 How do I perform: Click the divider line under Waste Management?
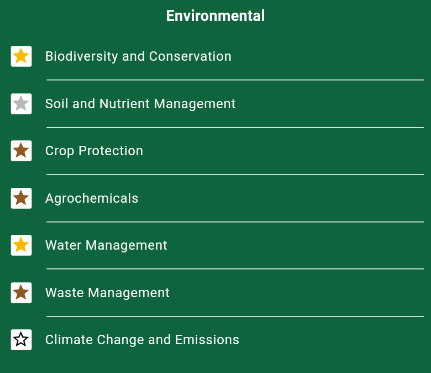[x=235, y=316]
